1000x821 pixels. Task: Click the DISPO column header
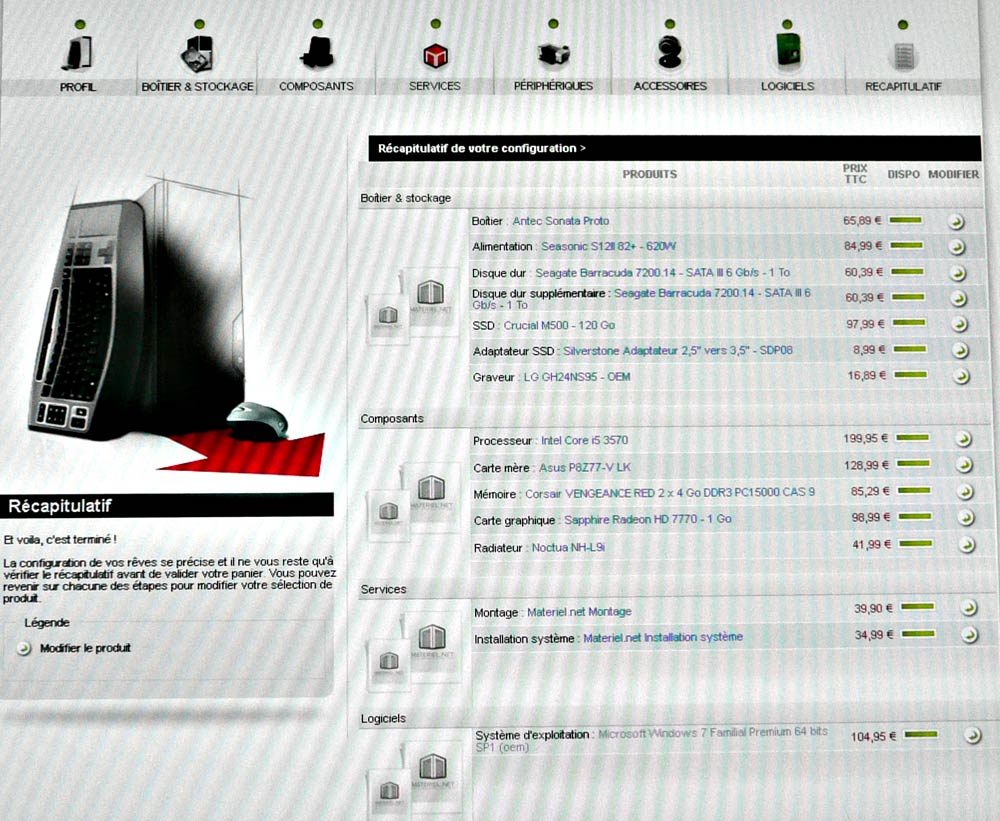click(904, 174)
